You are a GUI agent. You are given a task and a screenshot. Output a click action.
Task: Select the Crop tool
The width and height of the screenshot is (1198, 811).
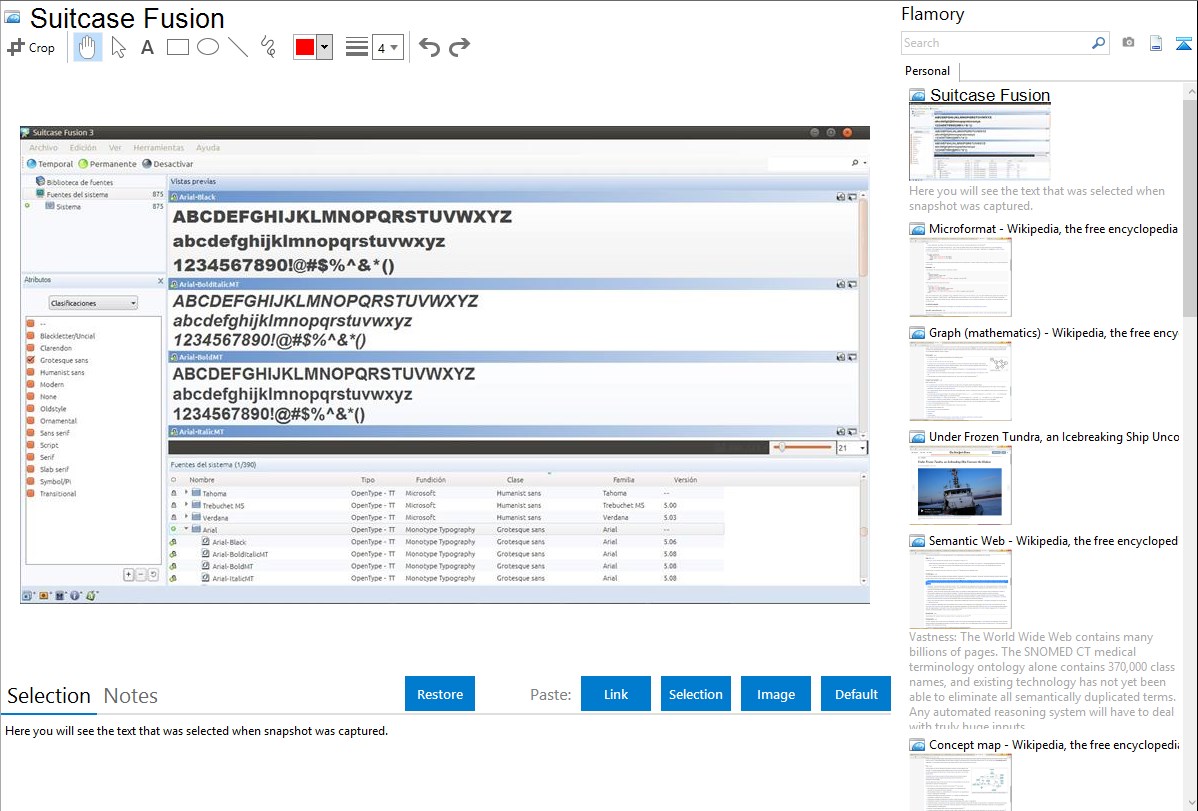coord(31,47)
